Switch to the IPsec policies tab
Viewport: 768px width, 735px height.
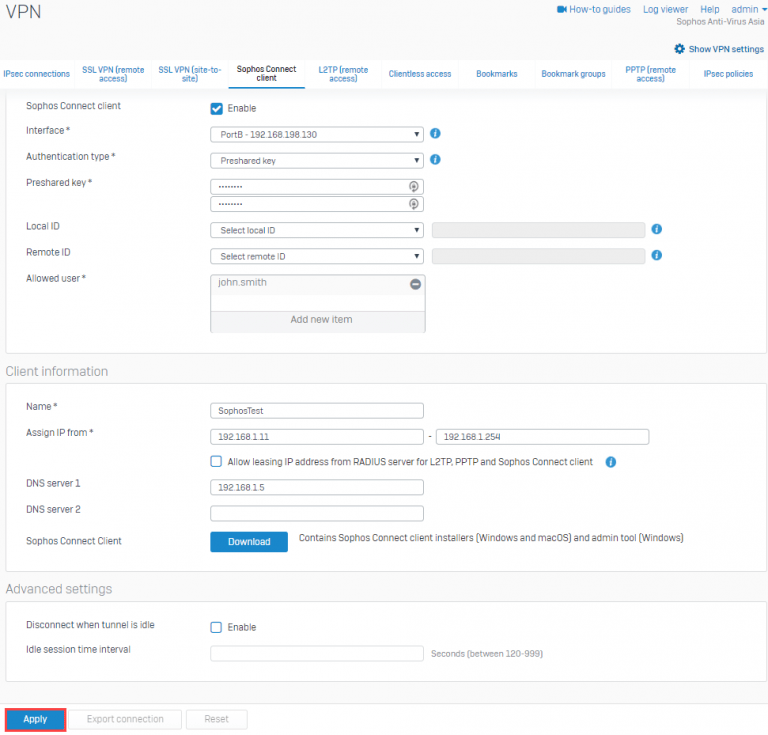pyautogui.click(x=728, y=74)
